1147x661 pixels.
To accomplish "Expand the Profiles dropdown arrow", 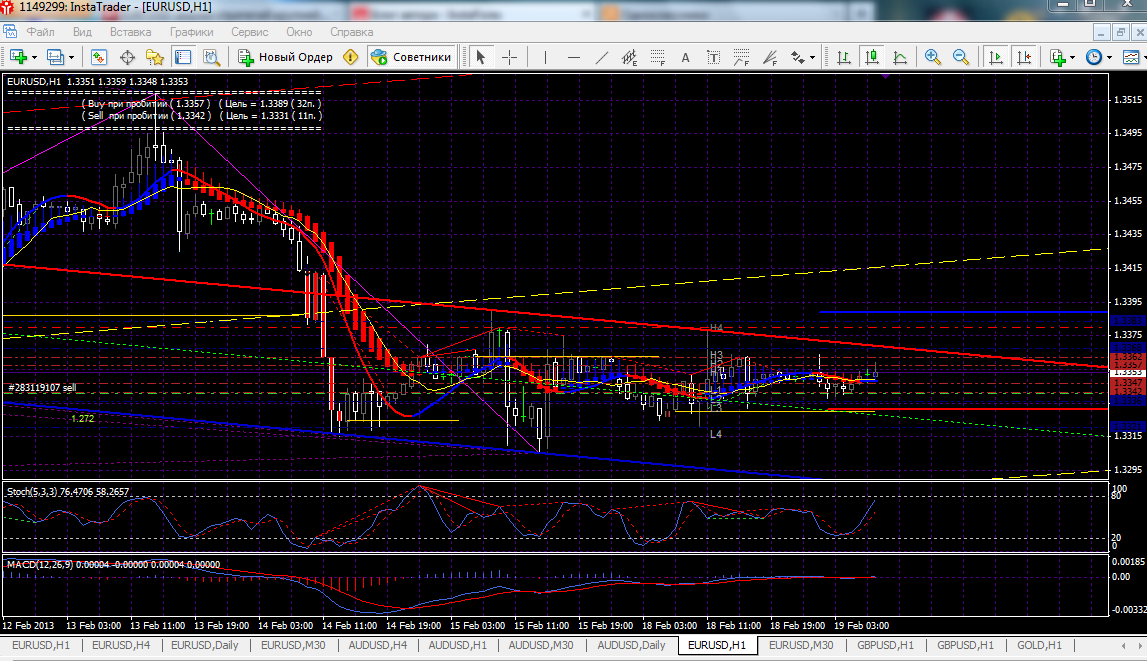I will click(x=71, y=57).
